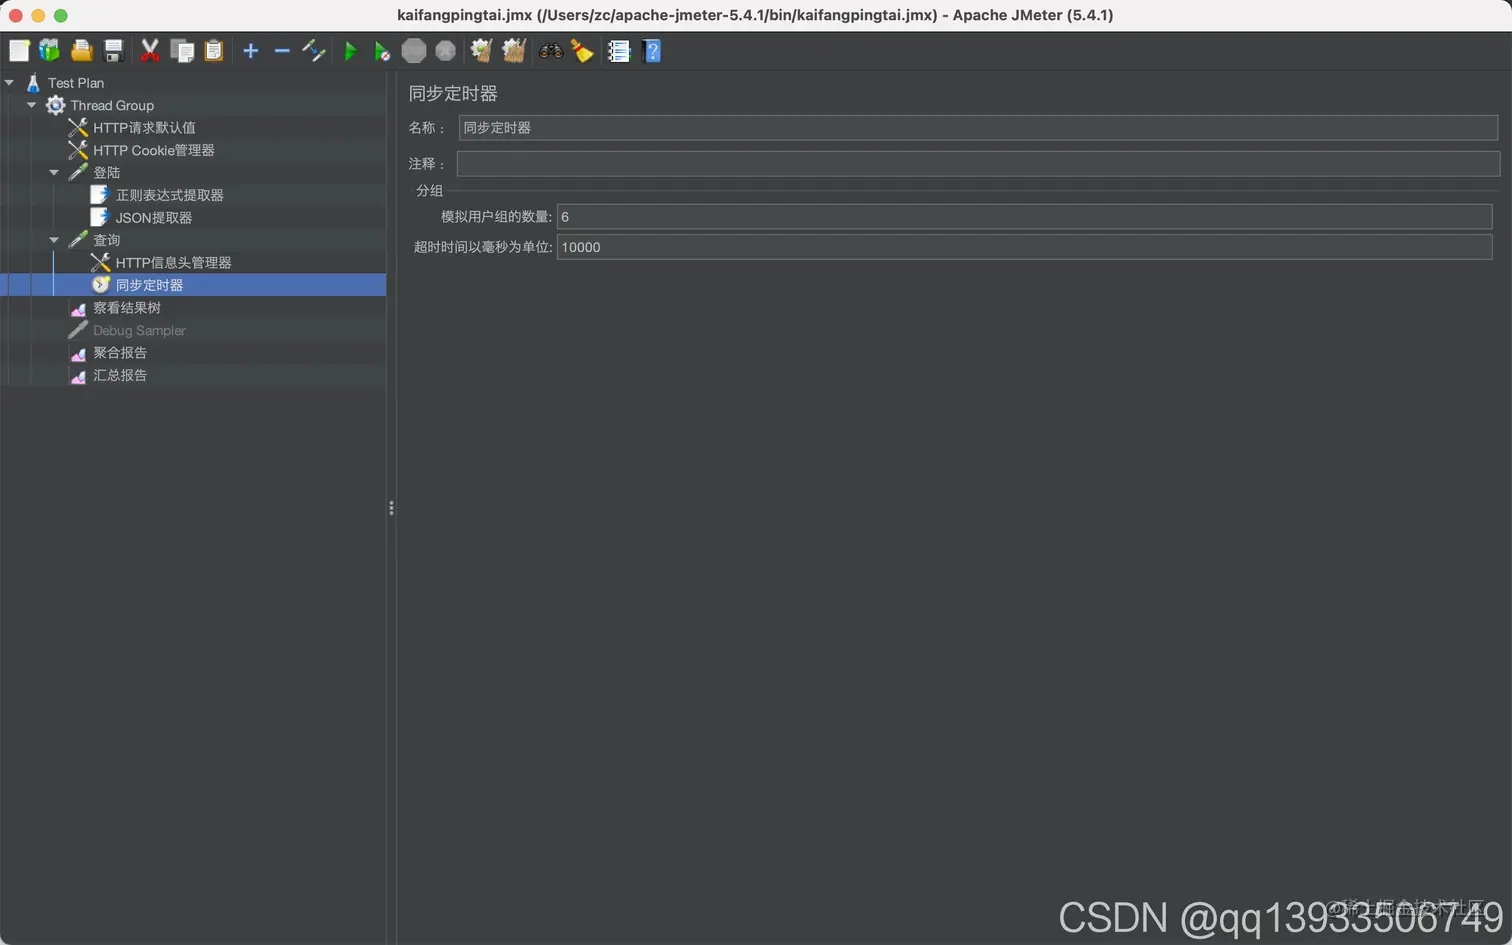Select the 同步定时器 tree node
Screen dimensions: 1512x945
(149, 285)
